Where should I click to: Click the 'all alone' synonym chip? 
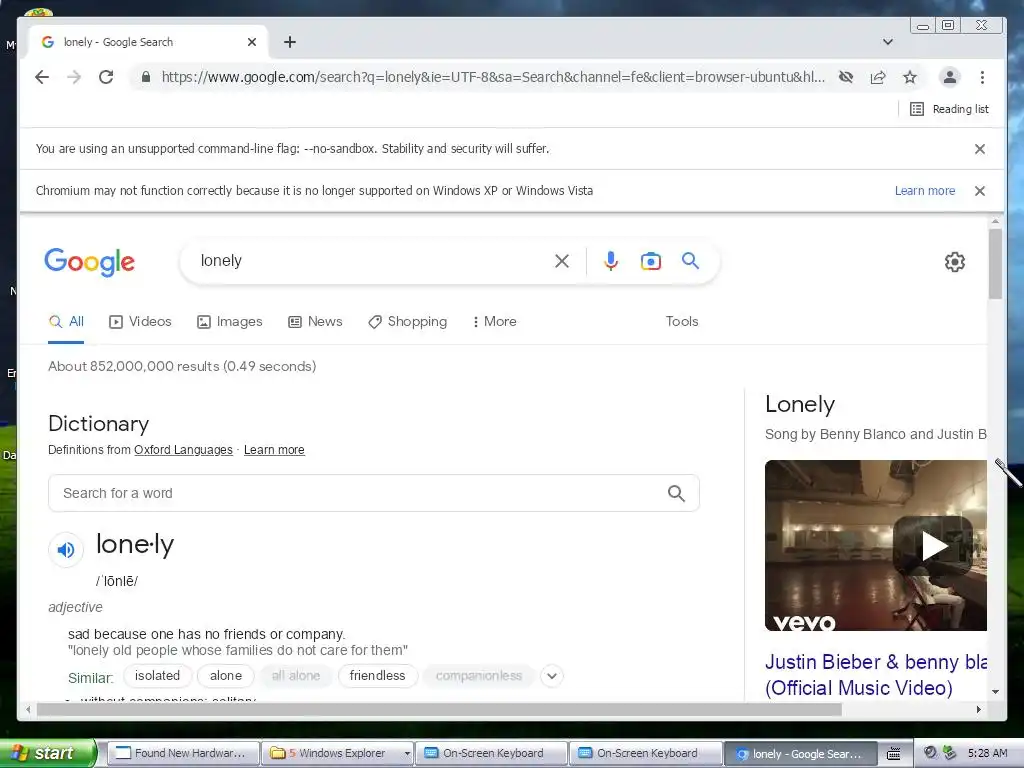click(296, 676)
